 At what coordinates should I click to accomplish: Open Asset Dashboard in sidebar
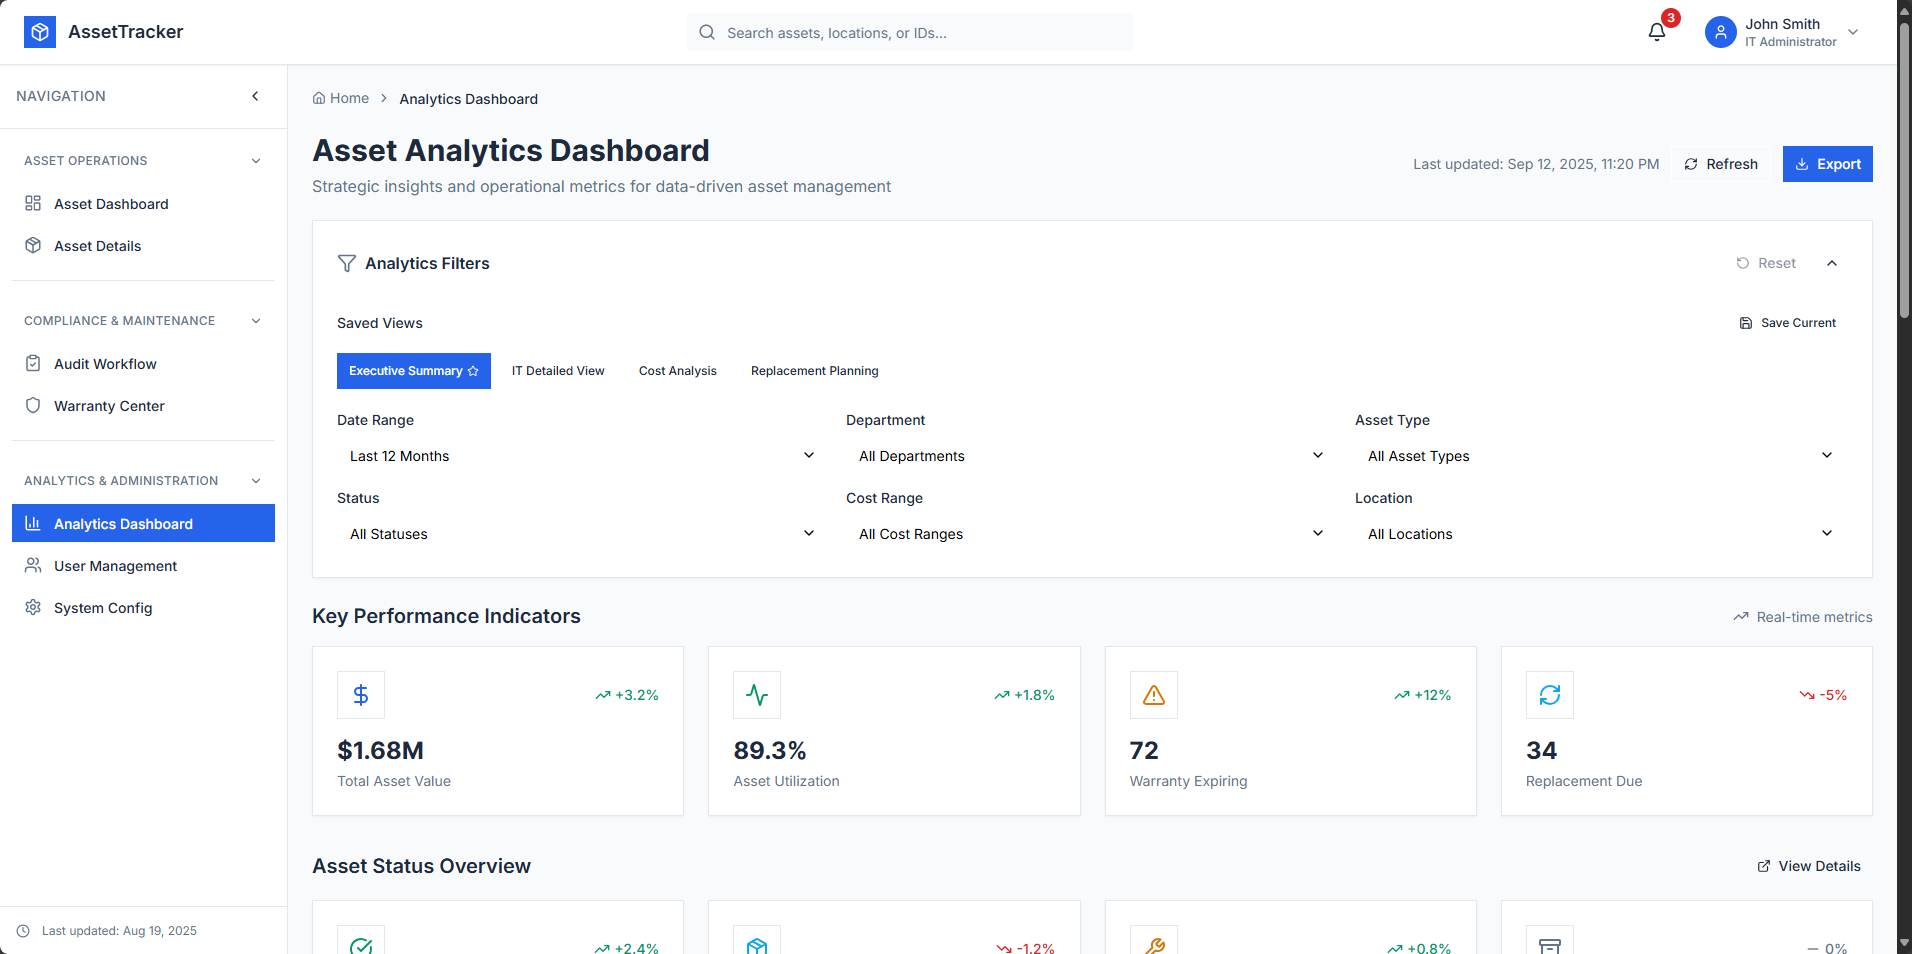143,204
